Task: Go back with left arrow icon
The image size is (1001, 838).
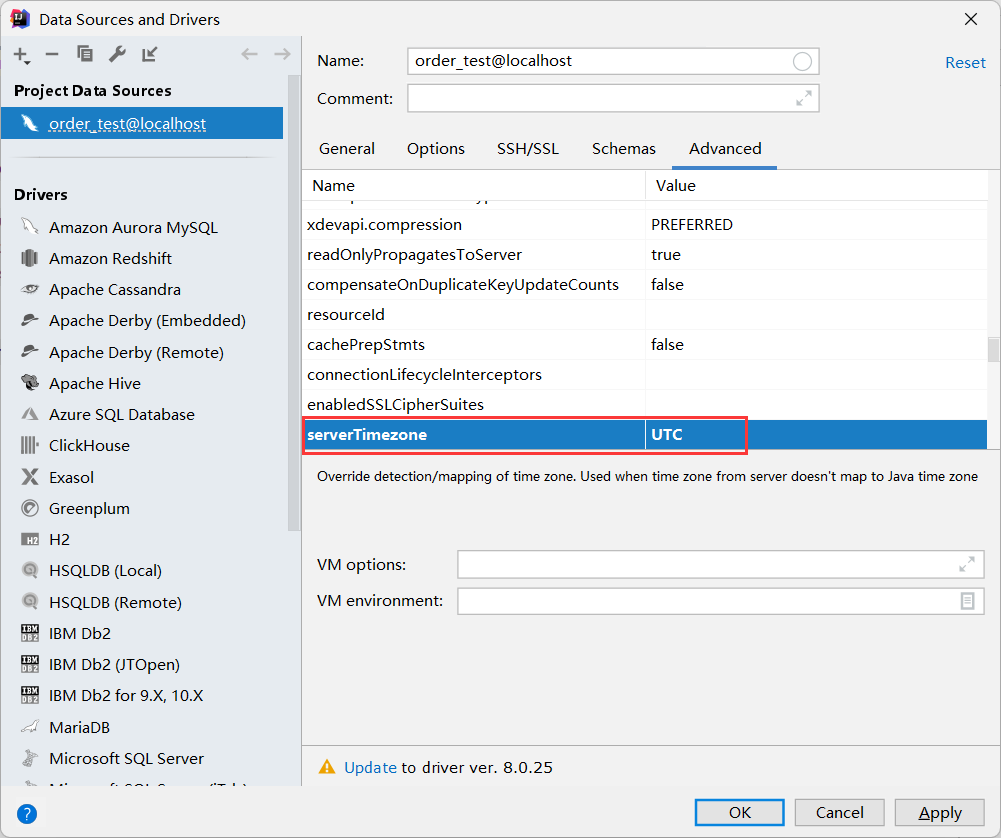Action: (x=250, y=54)
